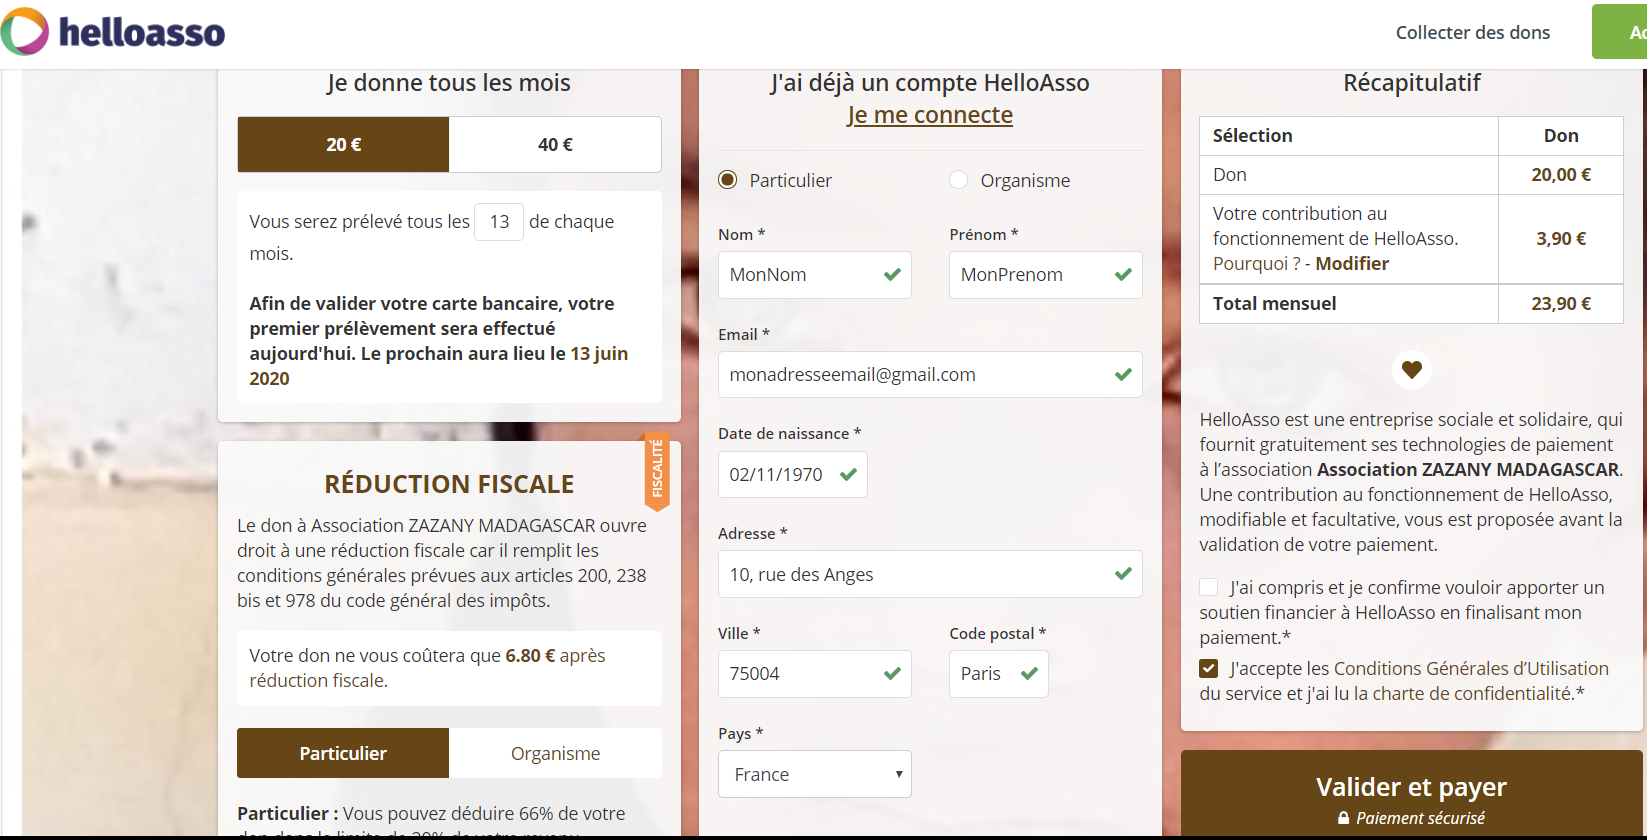Click the 23,90 € total mensuel value

tap(1560, 303)
